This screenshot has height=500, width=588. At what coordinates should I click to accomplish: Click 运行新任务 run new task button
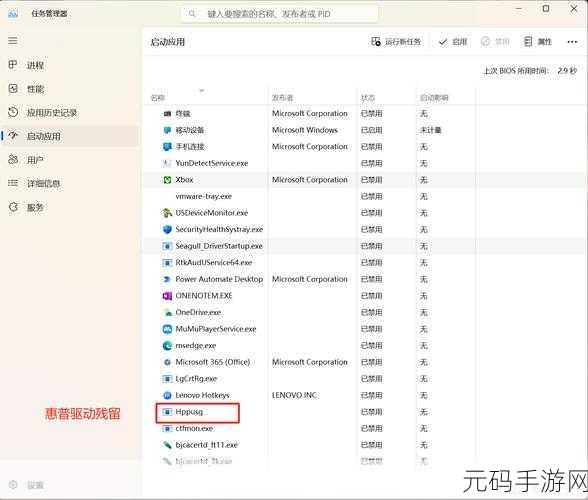coord(396,42)
